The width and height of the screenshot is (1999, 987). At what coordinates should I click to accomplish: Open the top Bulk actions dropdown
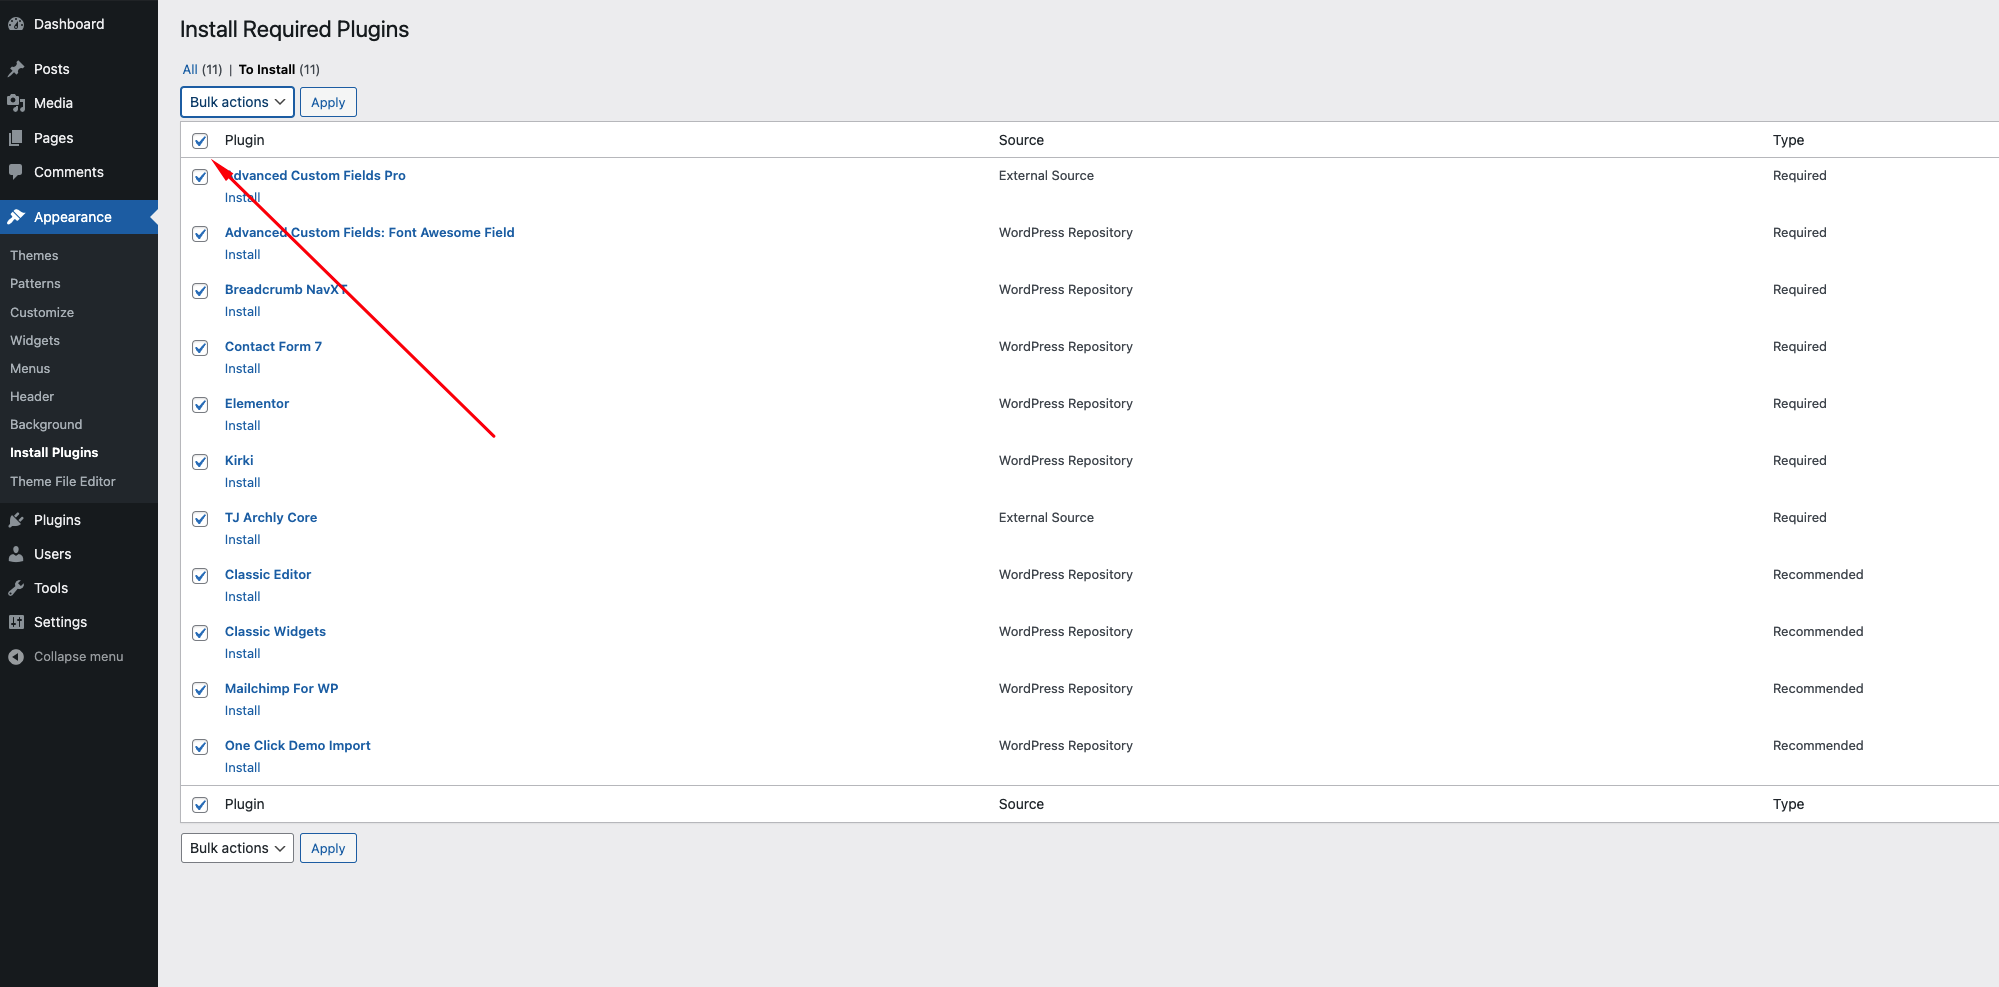coord(237,102)
